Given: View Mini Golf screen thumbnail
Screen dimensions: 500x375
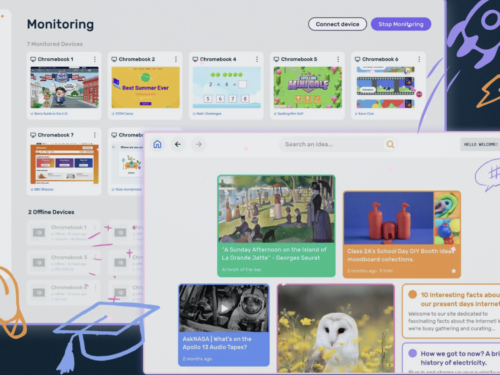Looking at the screenshot, I should pyautogui.click(x=308, y=87).
